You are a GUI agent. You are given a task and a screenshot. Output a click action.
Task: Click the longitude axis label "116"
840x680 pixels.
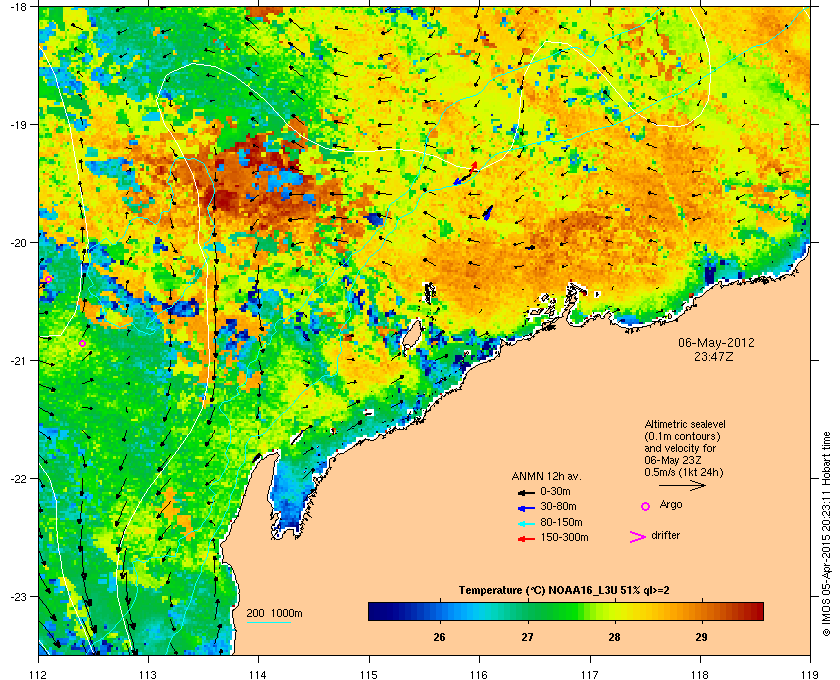pos(479,674)
